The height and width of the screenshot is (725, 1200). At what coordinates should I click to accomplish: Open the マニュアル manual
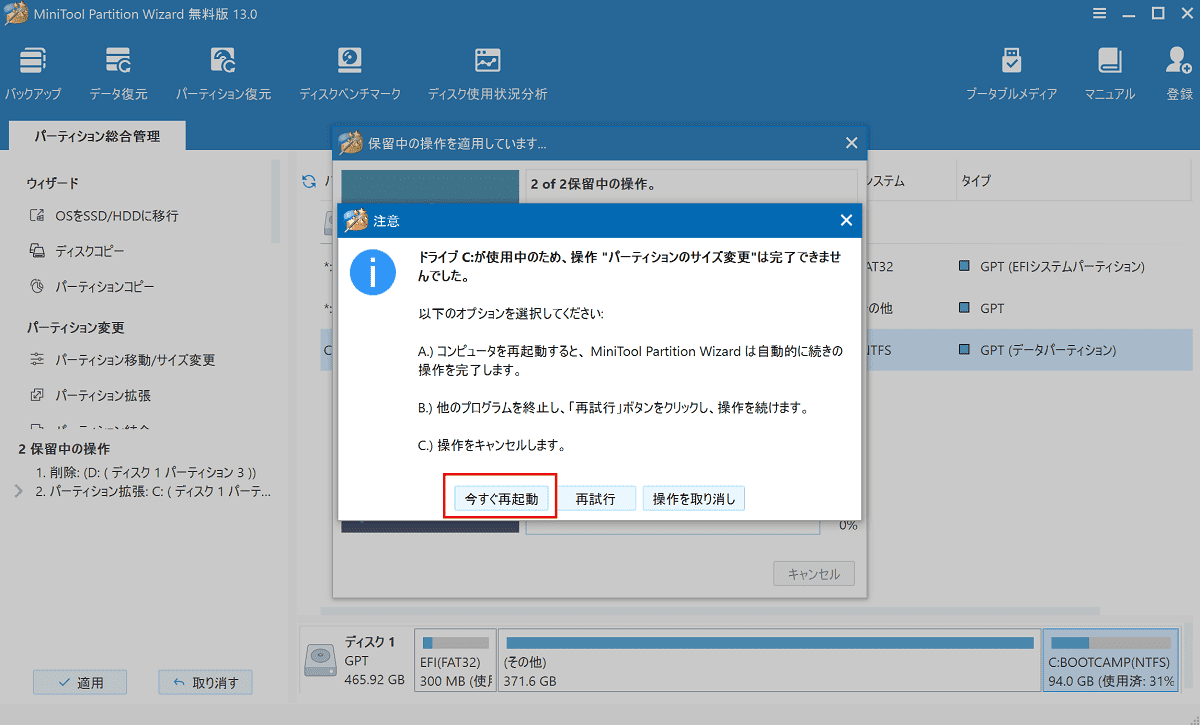tap(1110, 73)
